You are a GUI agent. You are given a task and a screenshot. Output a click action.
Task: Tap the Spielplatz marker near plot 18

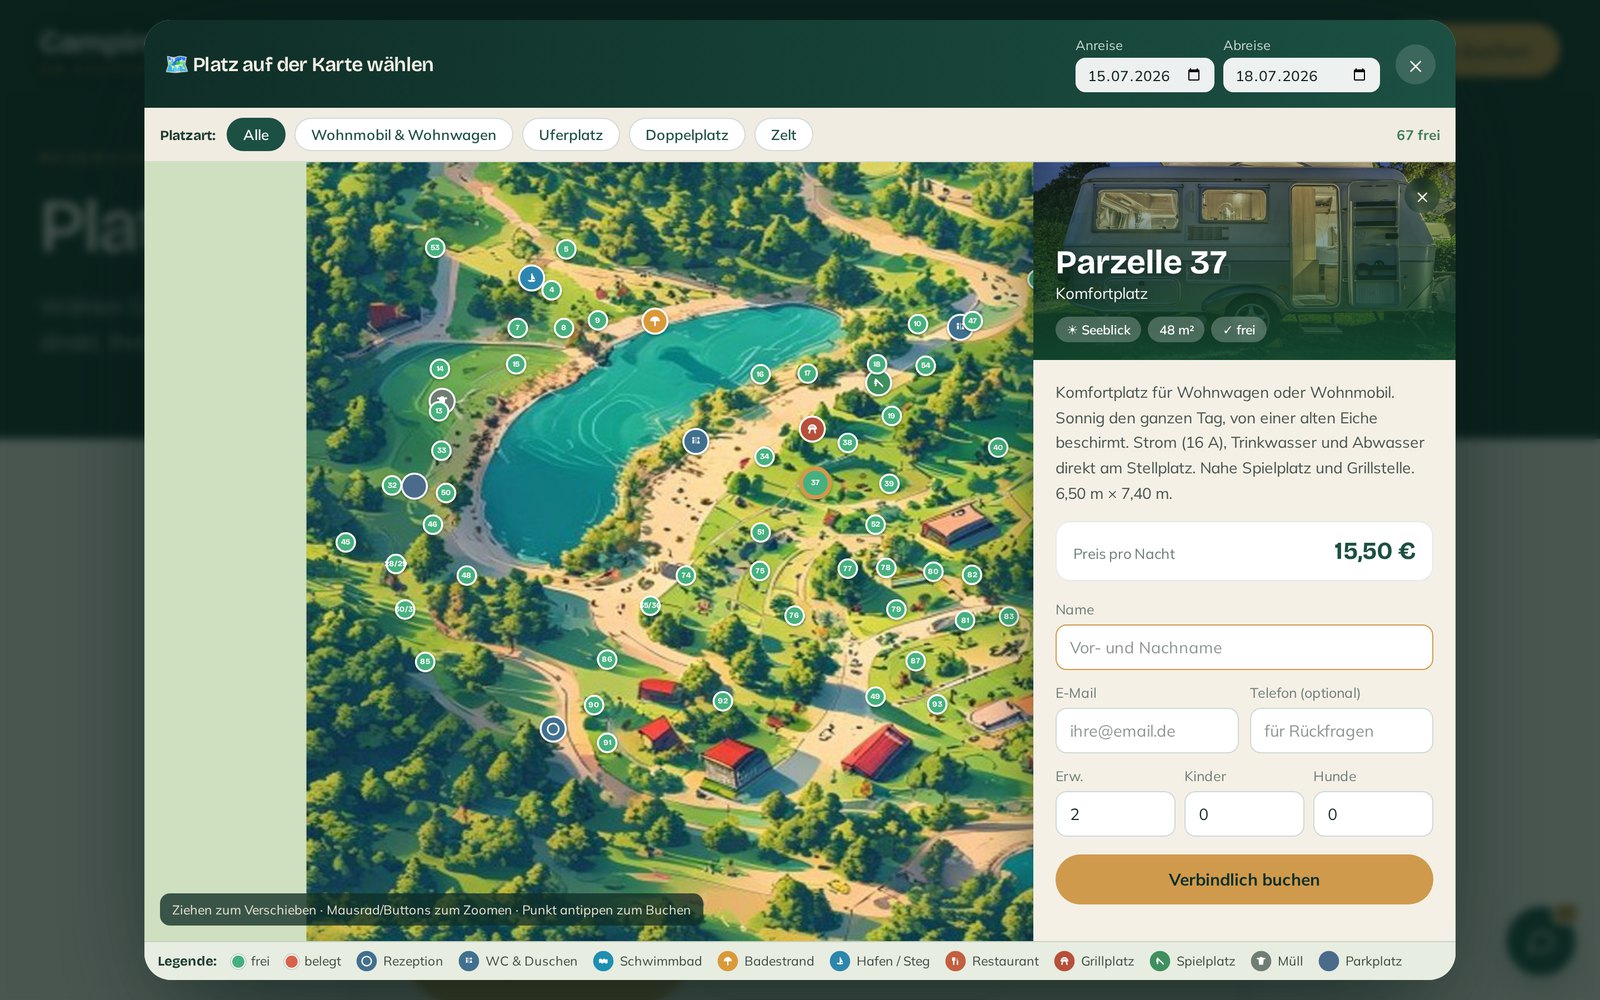878,382
